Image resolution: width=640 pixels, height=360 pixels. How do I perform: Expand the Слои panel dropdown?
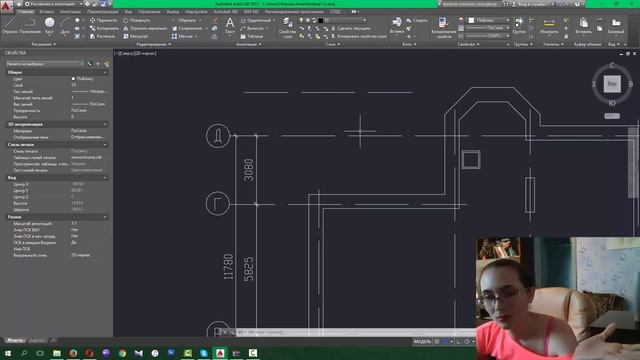pos(333,44)
